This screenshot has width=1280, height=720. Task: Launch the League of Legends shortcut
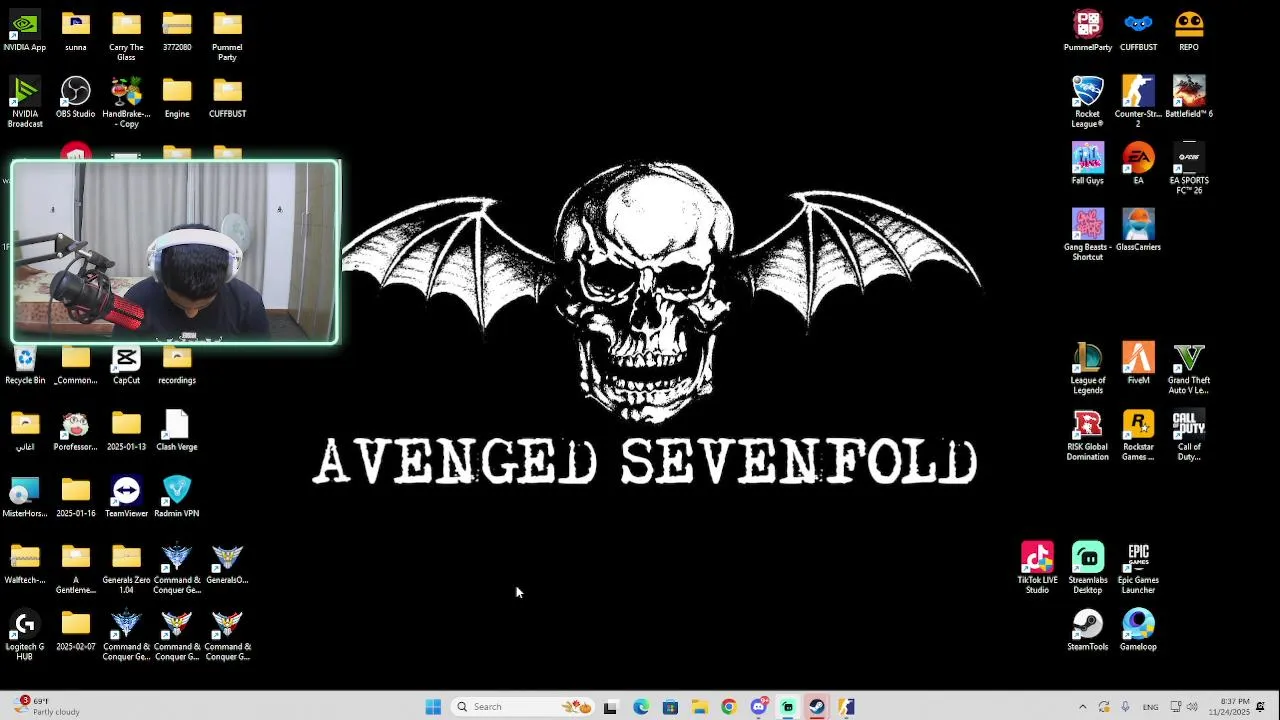[x=1088, y=369]
